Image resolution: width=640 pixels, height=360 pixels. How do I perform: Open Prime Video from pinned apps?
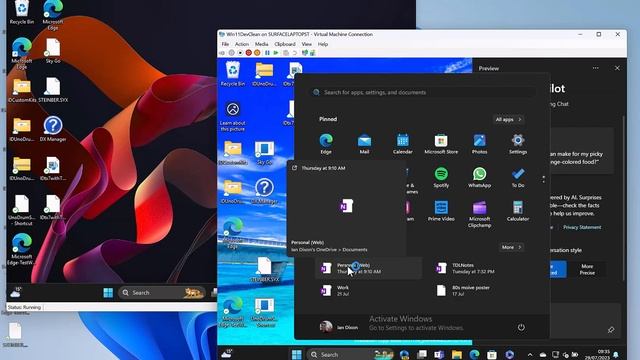(441, 211)
